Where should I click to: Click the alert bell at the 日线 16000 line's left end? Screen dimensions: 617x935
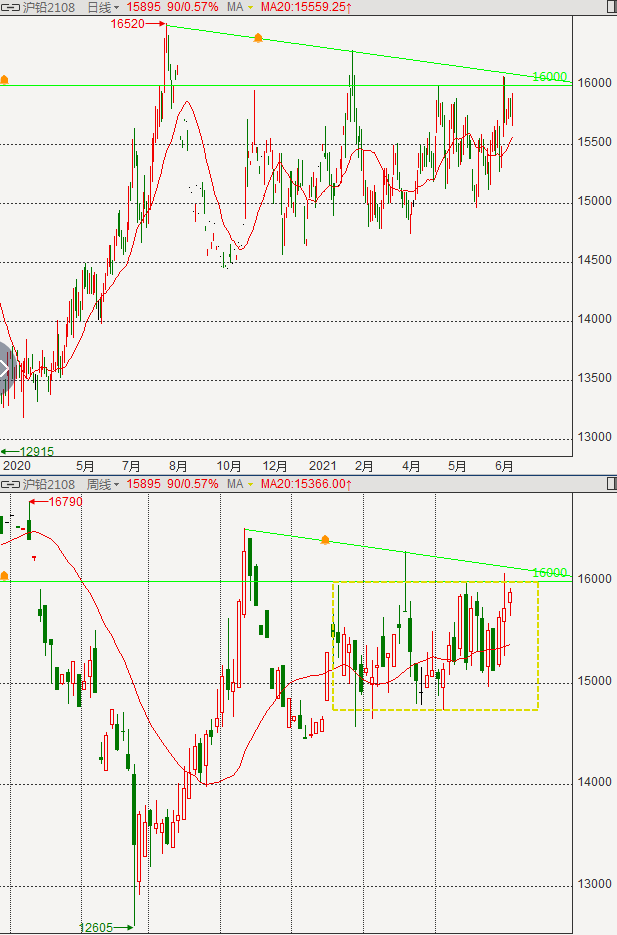pos(4,80)
